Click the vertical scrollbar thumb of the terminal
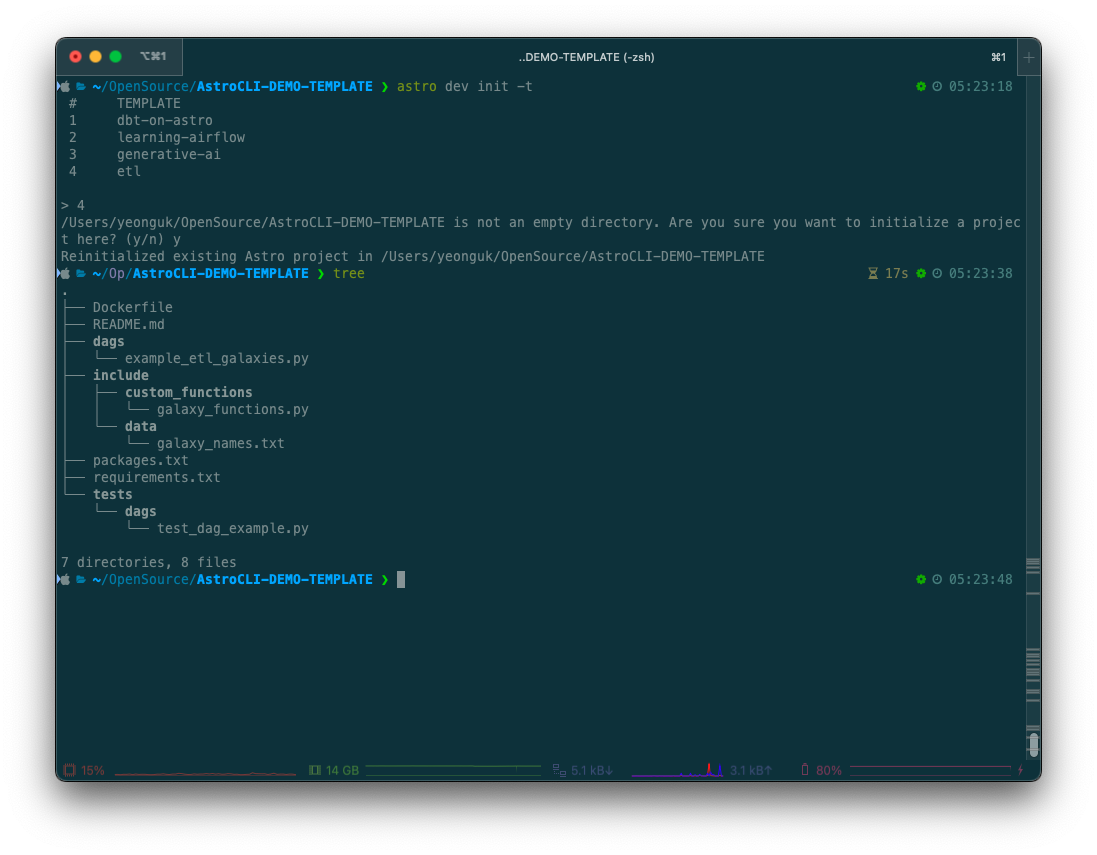Screen dimensions: 1097x855 pyautogui.click(x=1033, y=744)
